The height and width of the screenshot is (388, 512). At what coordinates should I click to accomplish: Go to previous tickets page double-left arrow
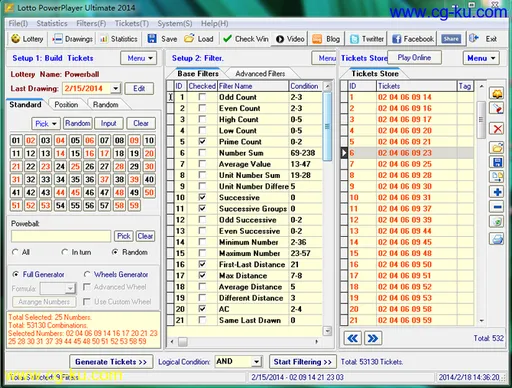[352, 338]
